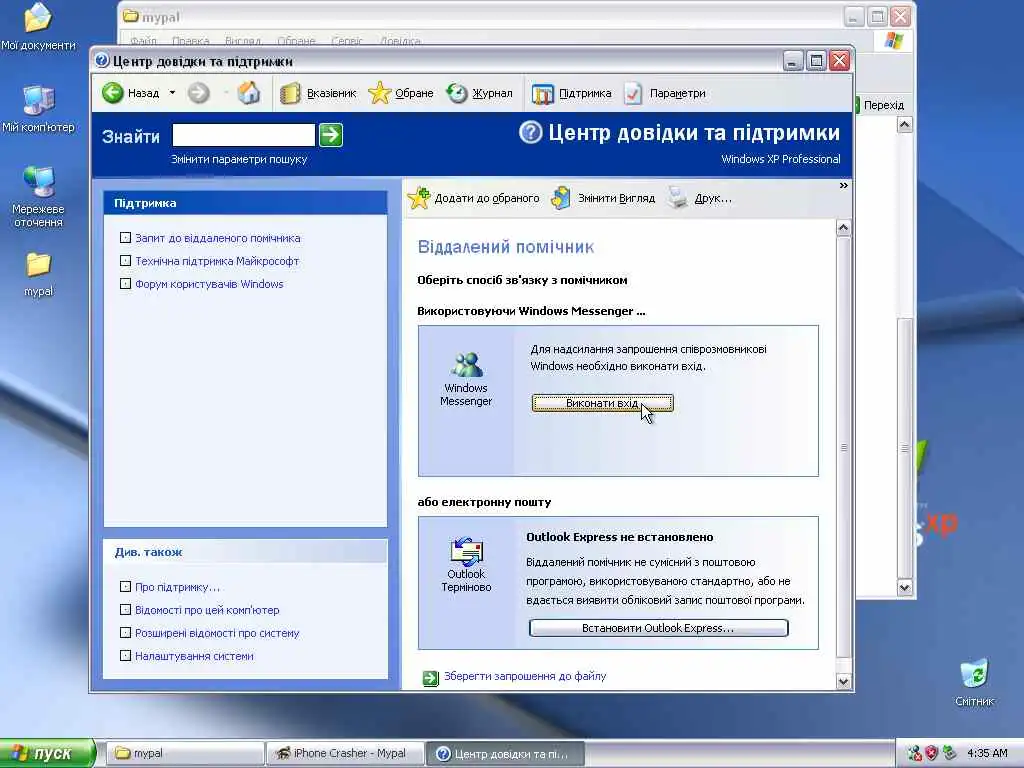Click the network connection tray icon

coord(914,754)
